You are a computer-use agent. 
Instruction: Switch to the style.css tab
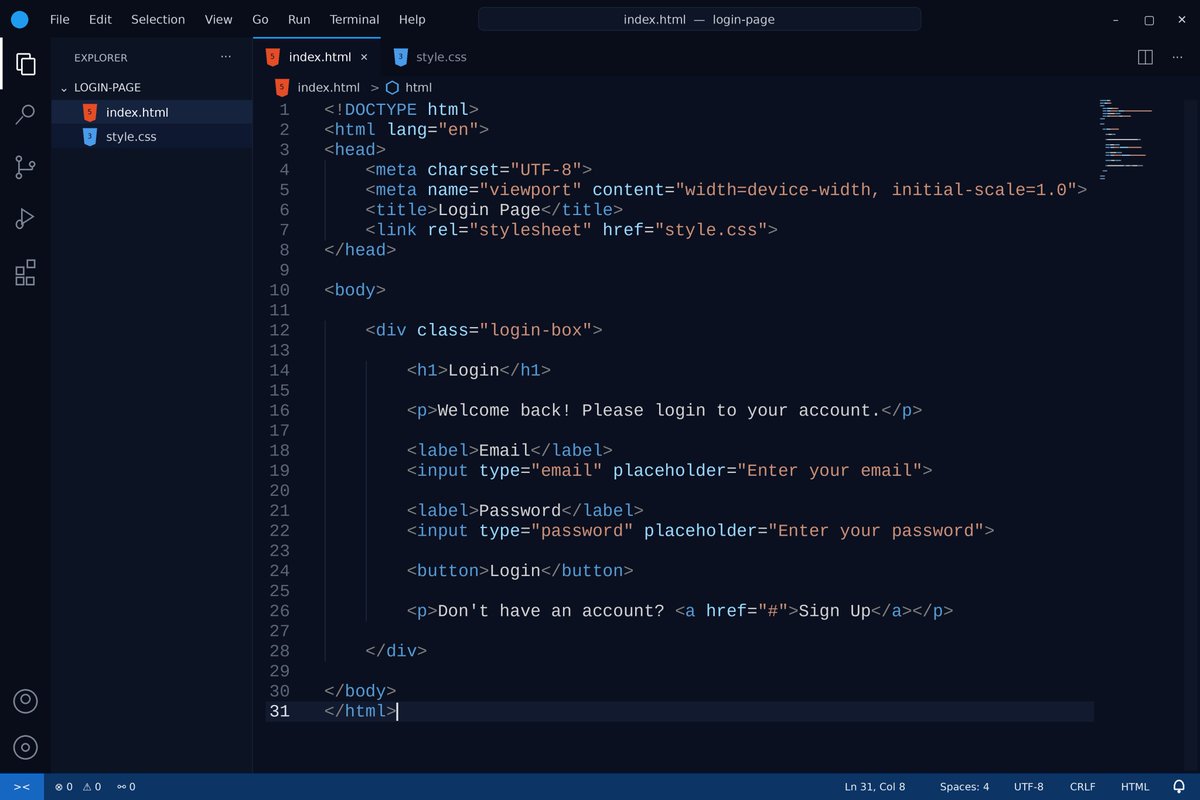432,57
